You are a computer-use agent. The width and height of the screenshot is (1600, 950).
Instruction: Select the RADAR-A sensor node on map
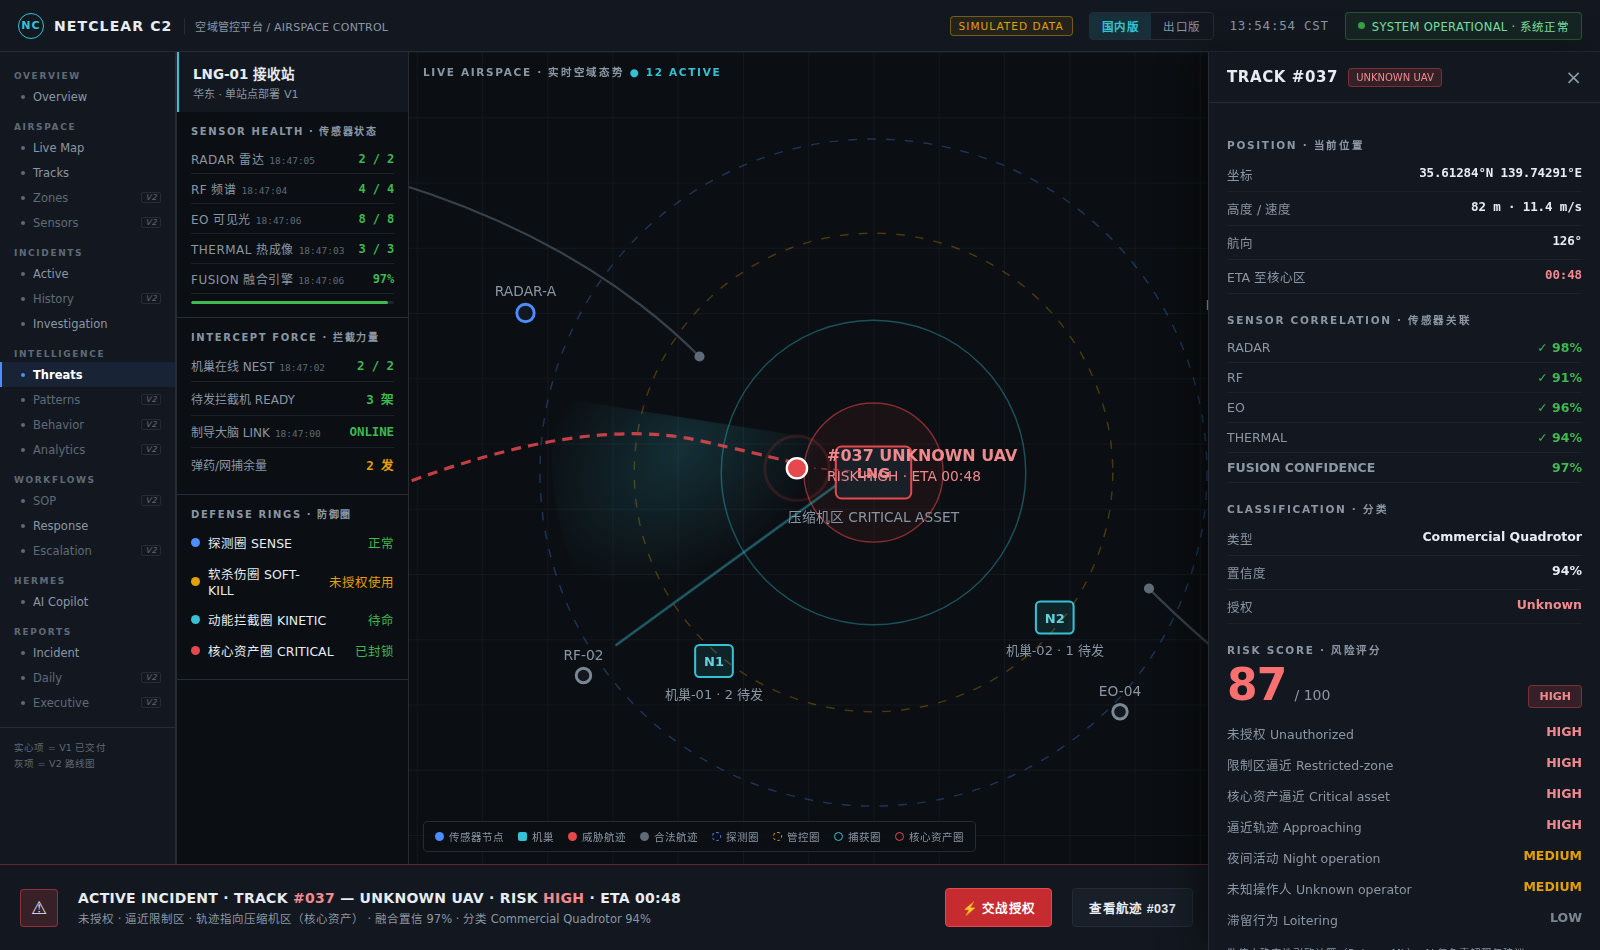pyautogui.click(x=525, y=313)
